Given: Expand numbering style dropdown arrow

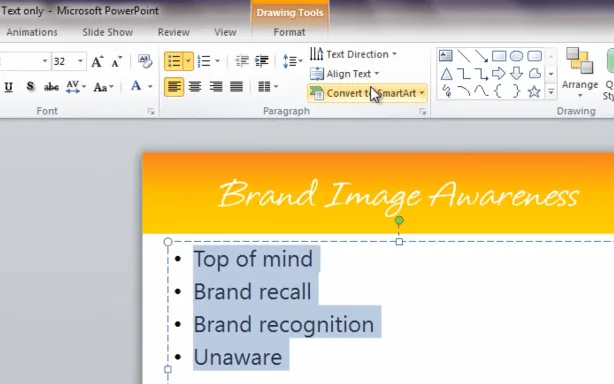Looking at the screenshot, I should [x=217, y=61].
